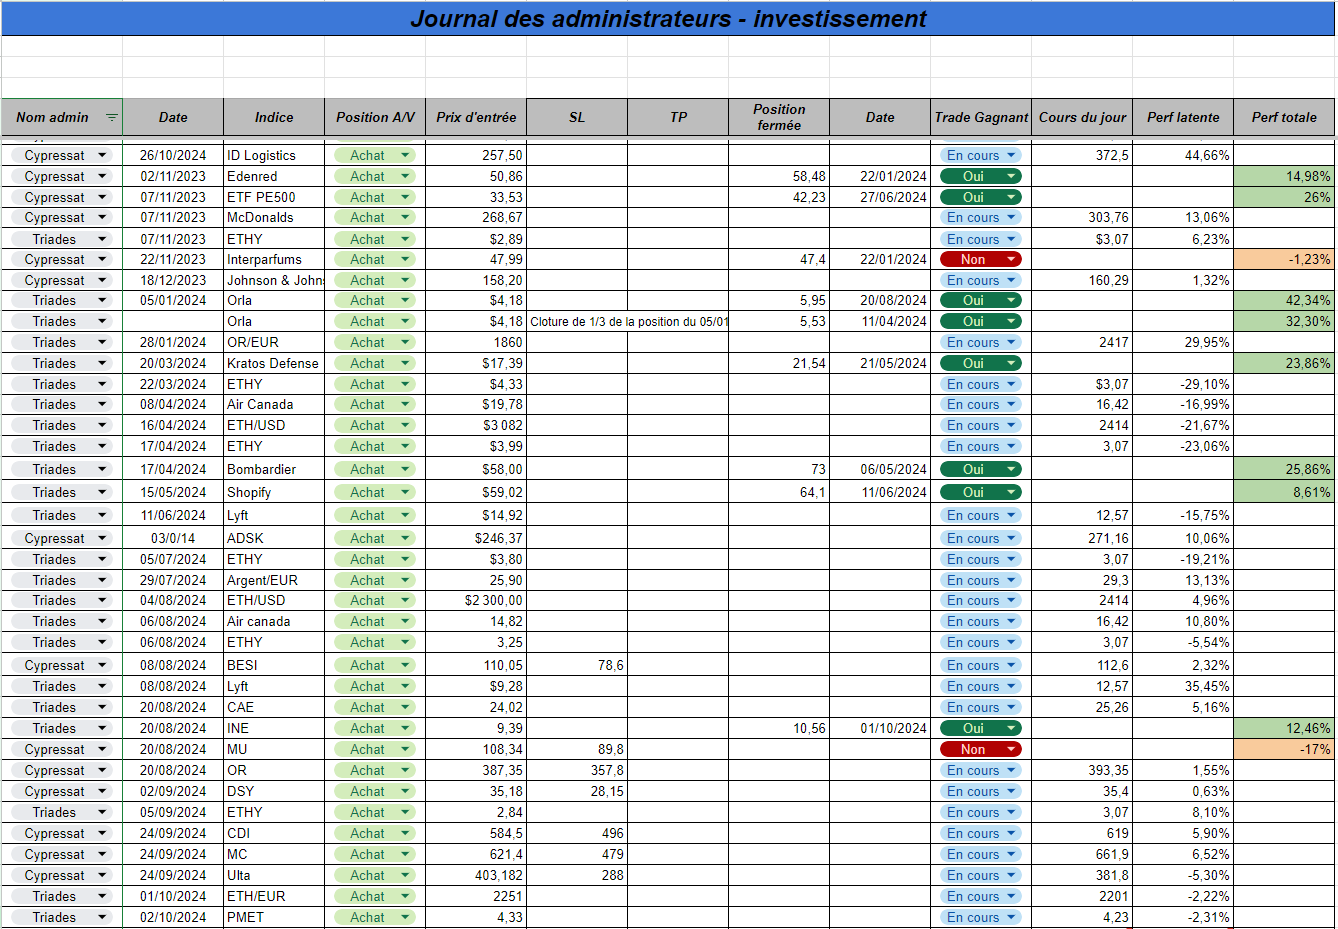Select the Cloture de 1/3 note cell
This screenshot has height=929, width=1338.
pyautogui.click(x=628, y=321)
